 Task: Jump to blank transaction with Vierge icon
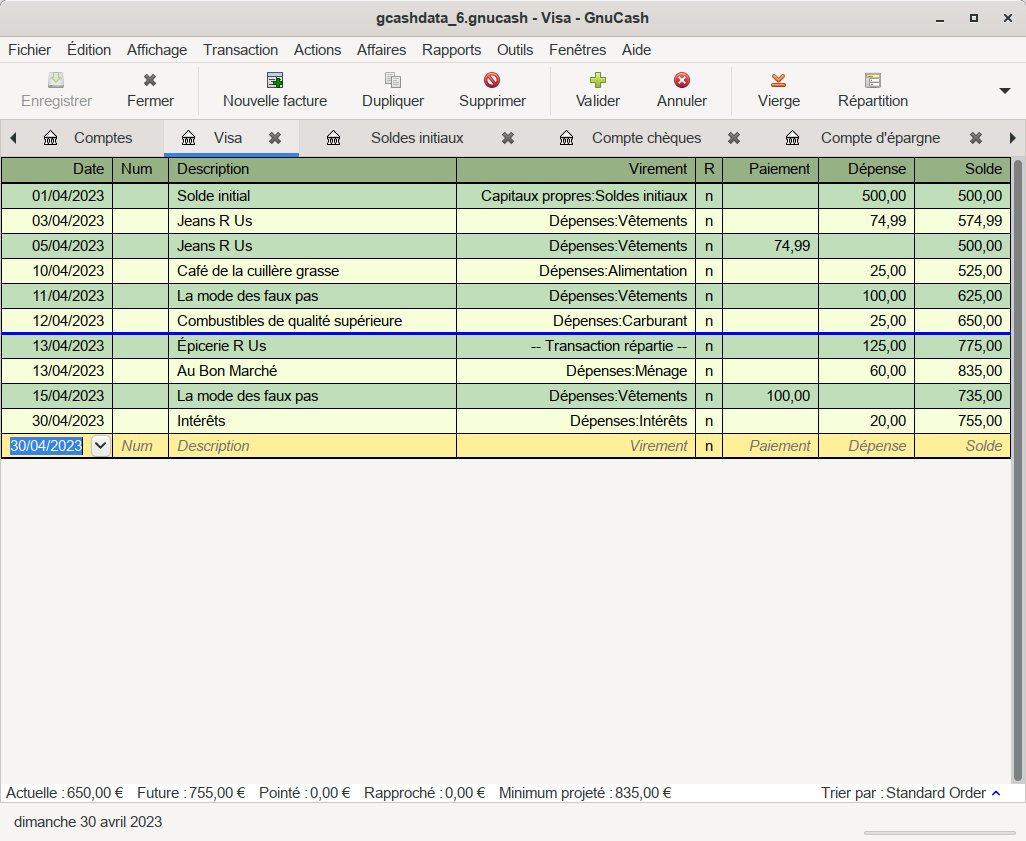coord(779,80)
